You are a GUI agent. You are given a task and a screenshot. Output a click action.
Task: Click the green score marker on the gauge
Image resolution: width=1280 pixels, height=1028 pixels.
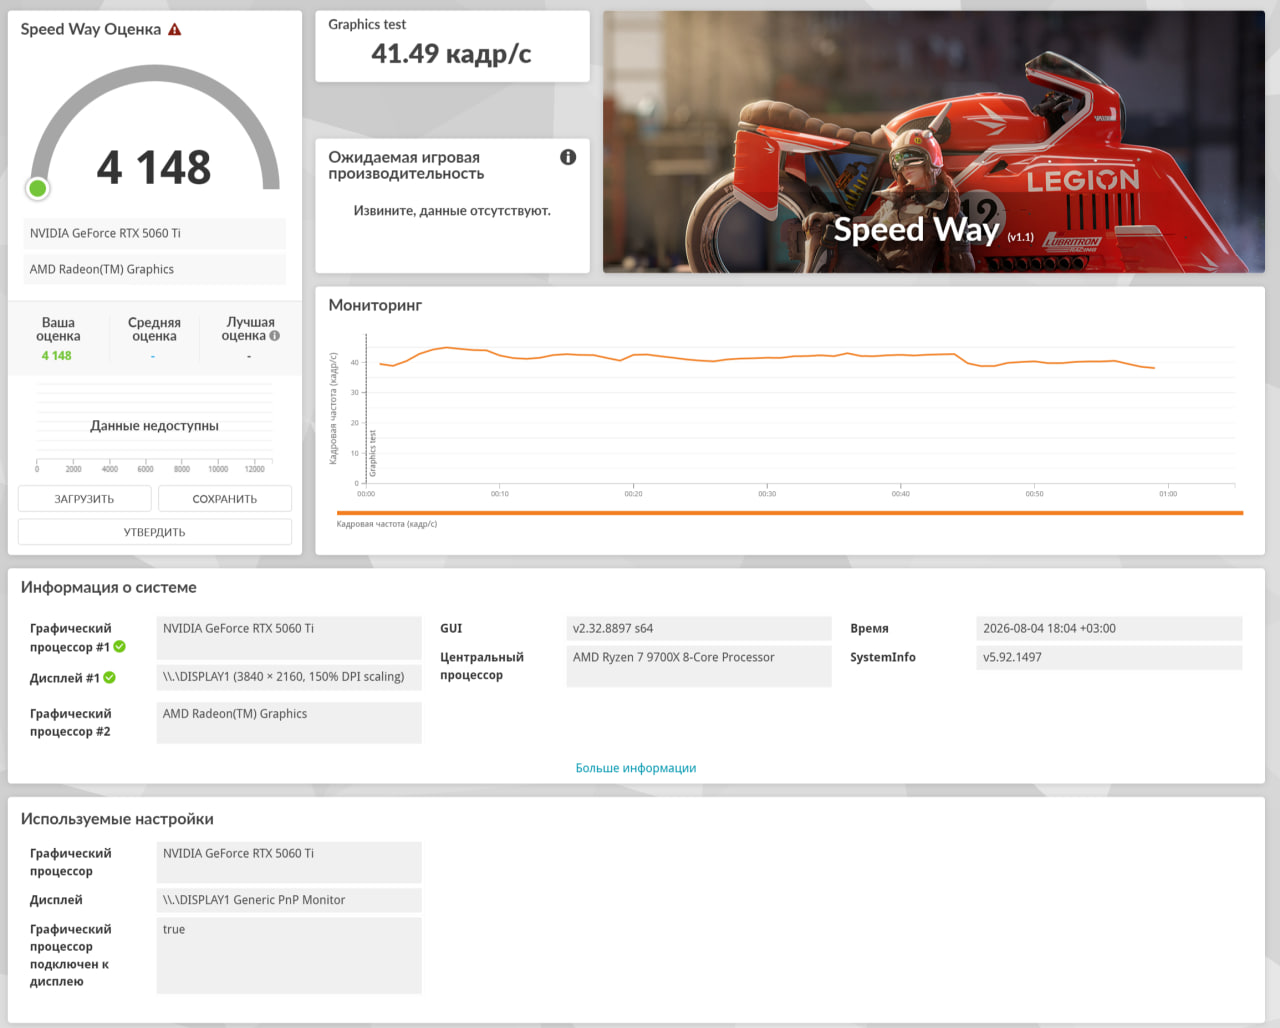tap(38, 188)
